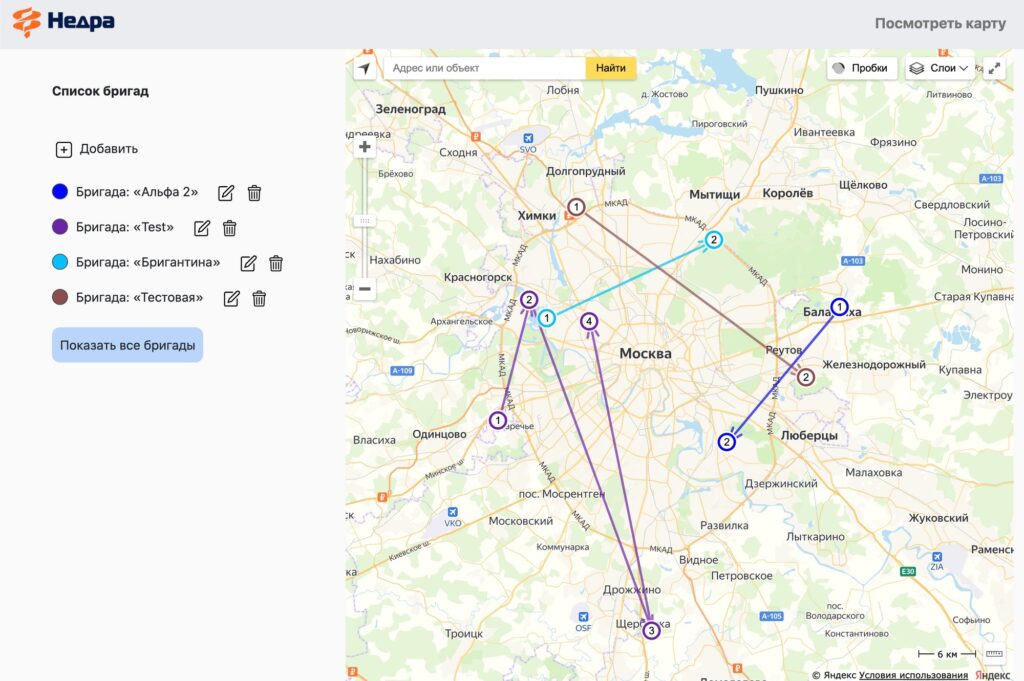Select Бригада: «Бригантина» text
This screenshot has width=1024, height=681.
pyautogui.click(x=148, y=262)
